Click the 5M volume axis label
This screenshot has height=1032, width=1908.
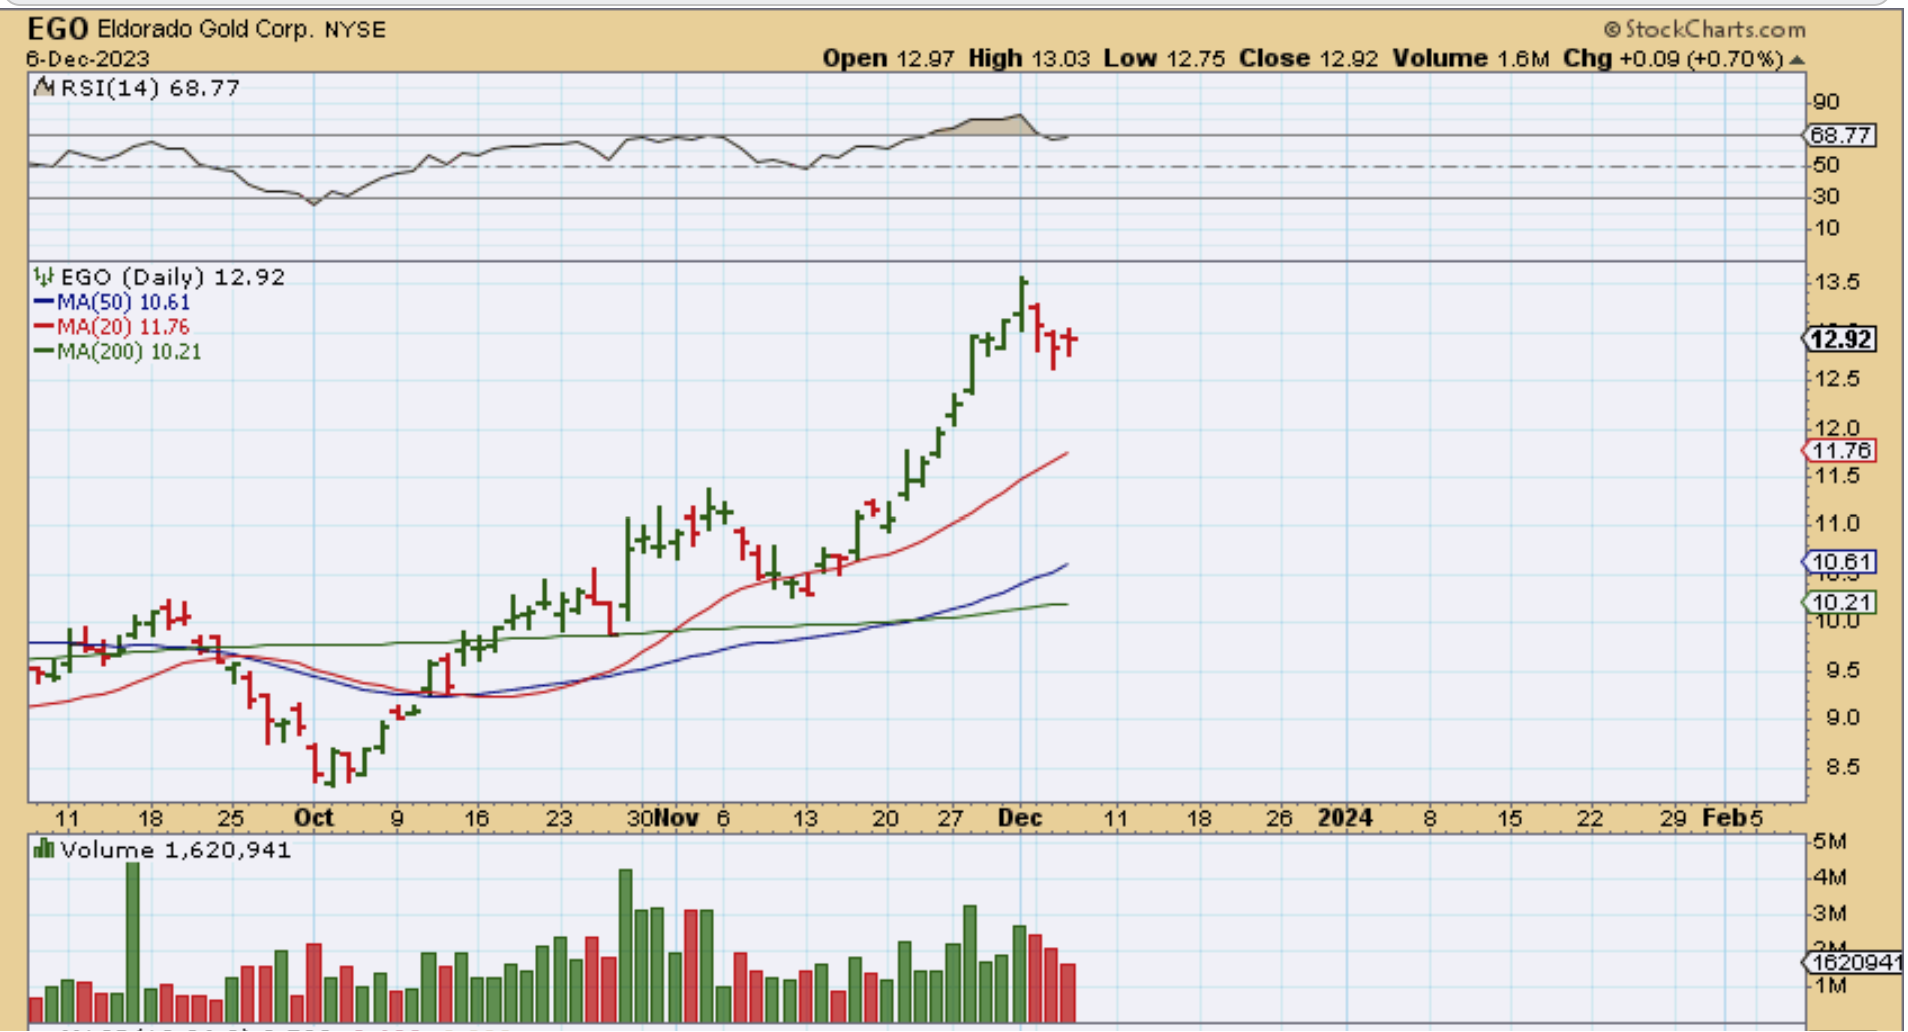click(1830, 842)
